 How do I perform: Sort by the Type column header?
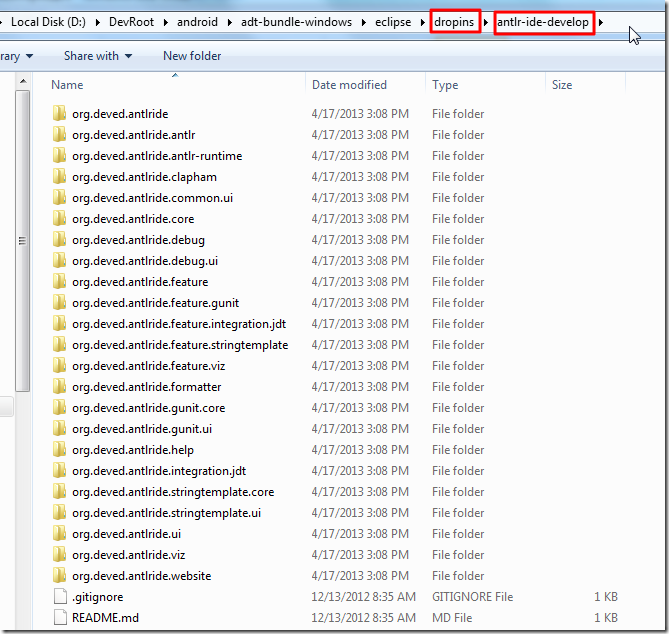point(445,85)
